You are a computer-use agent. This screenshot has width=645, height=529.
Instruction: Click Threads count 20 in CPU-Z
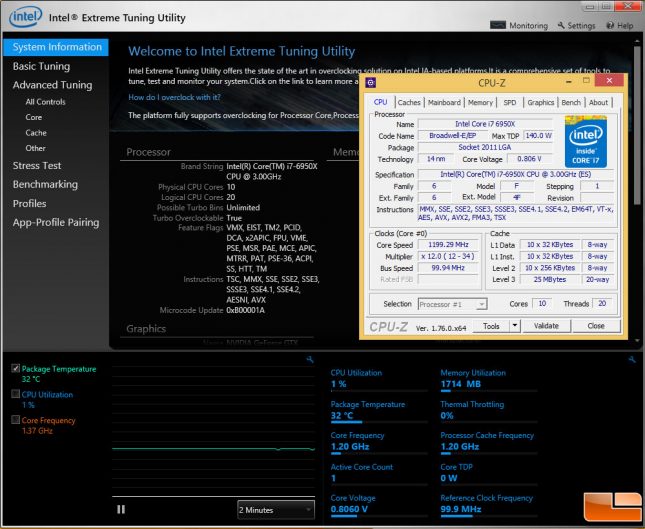coord(602,304)
